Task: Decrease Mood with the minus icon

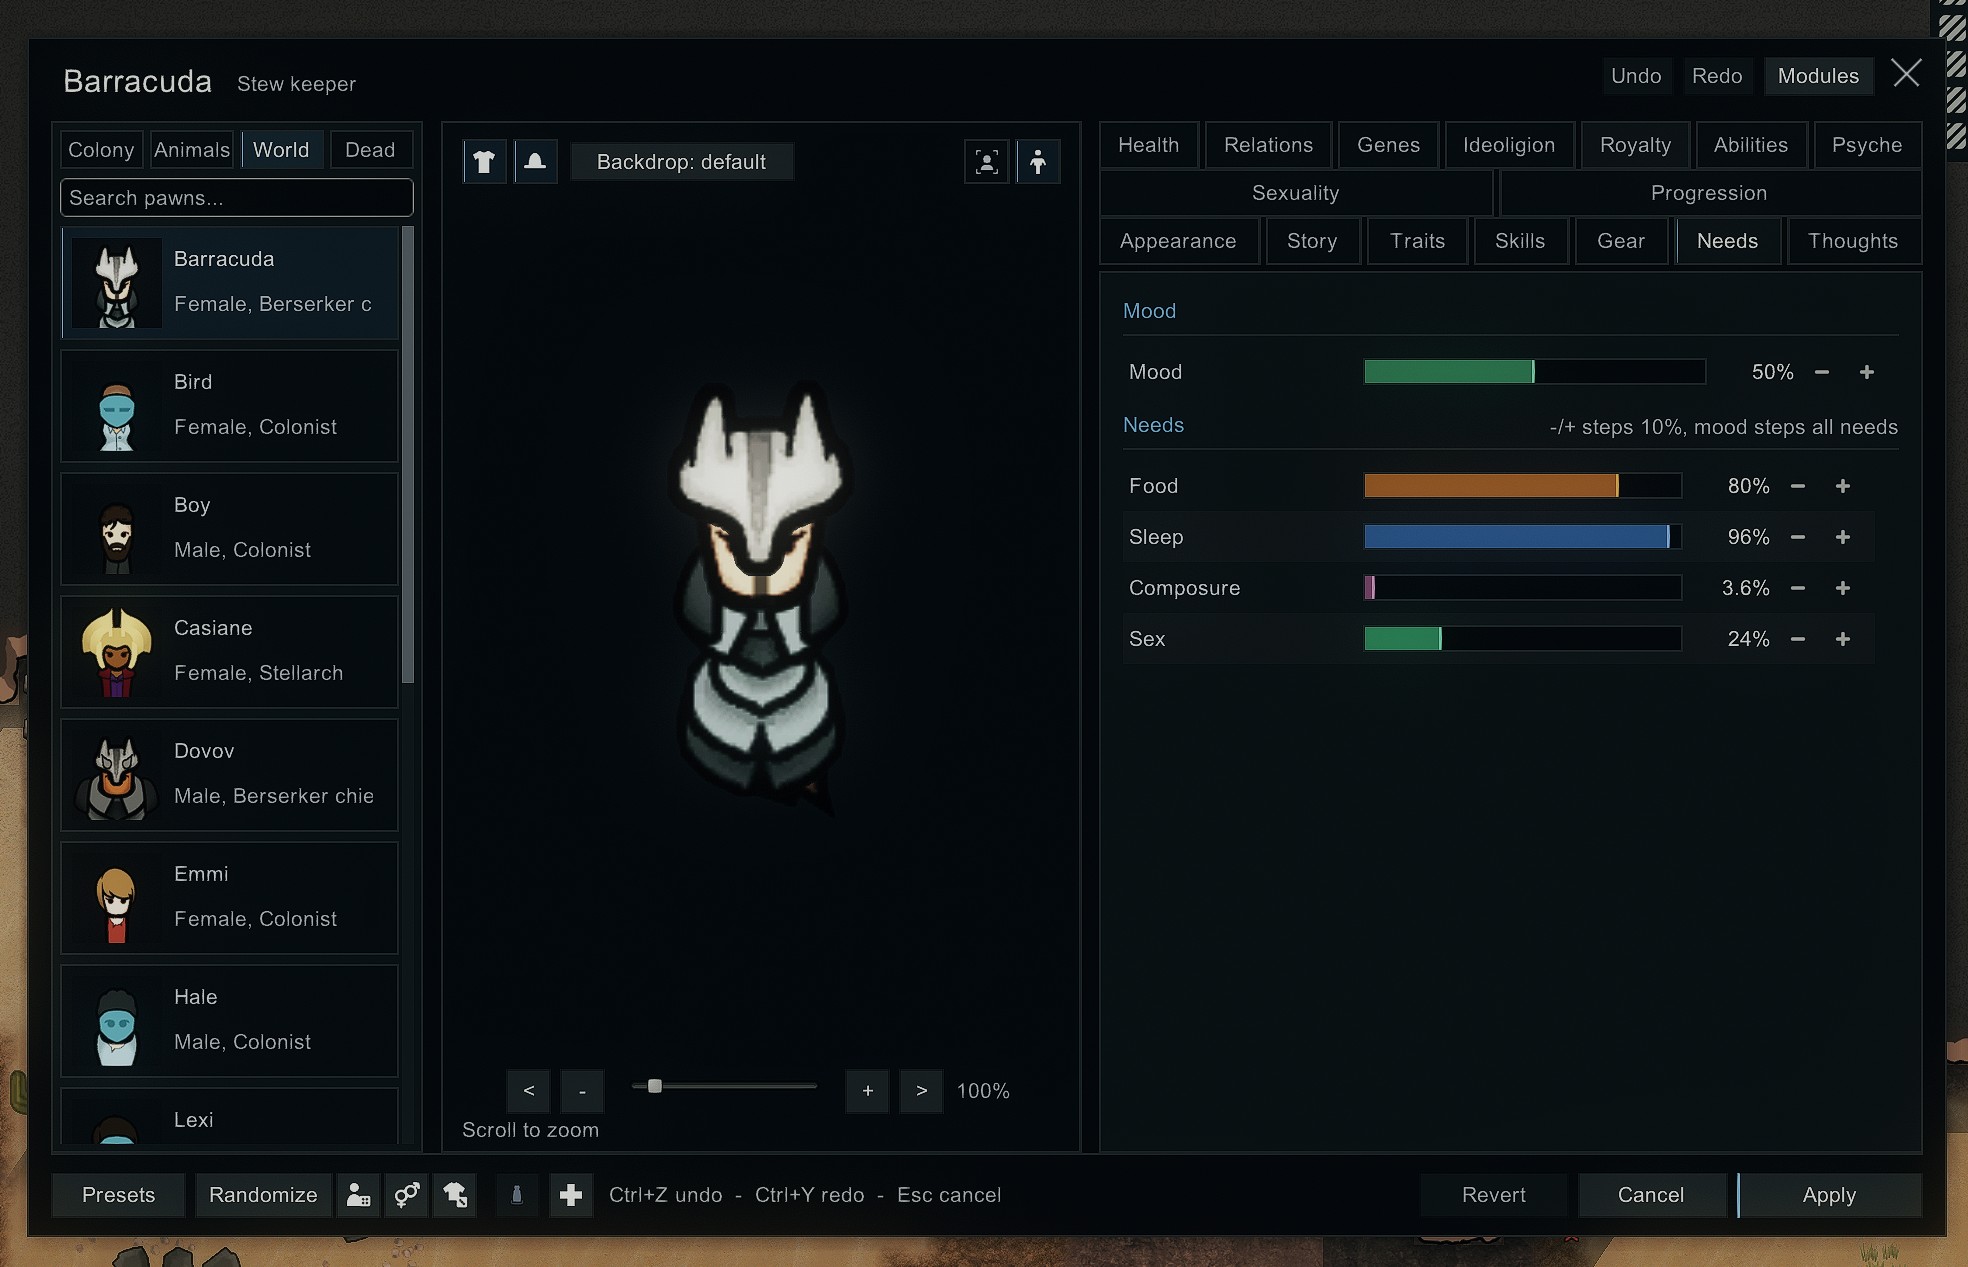Action: click(1822, 372)
